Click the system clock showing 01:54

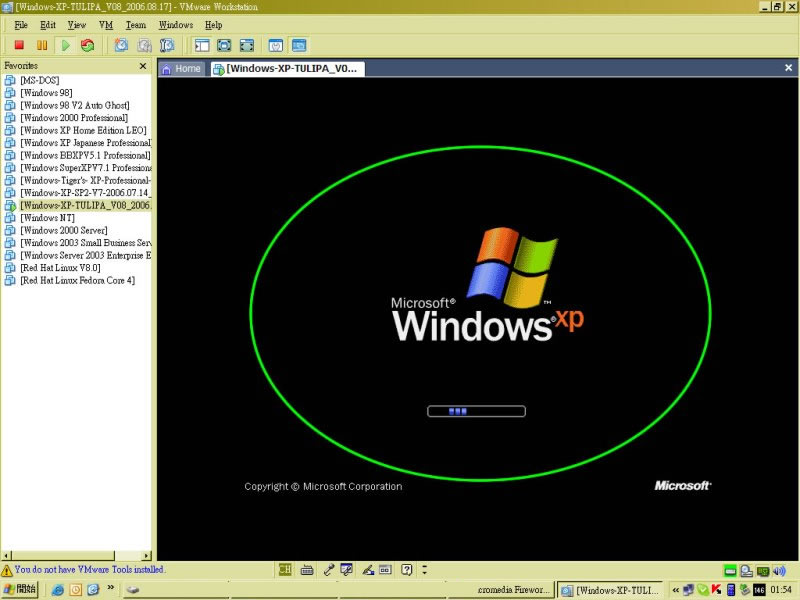(x=781, y=590)
